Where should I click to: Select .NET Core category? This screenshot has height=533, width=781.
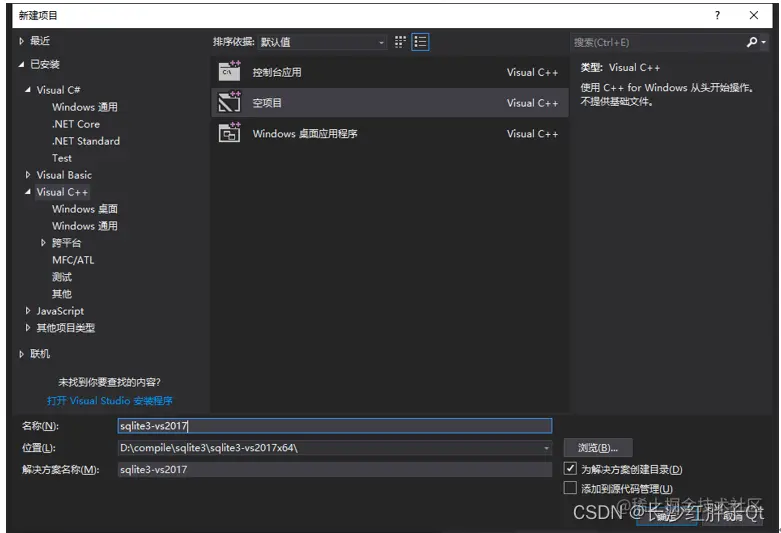click(x=76, y=124)
